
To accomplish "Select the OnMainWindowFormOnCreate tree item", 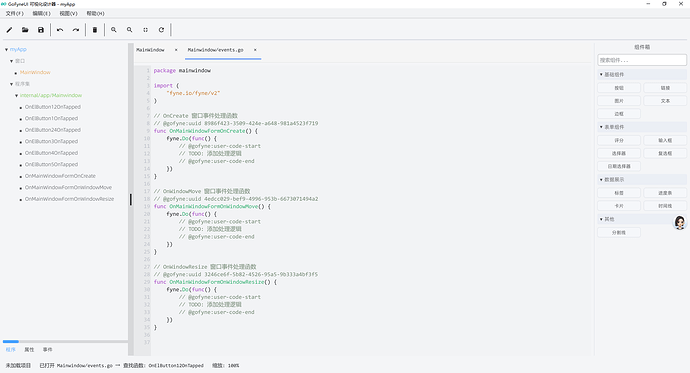I will coord(60,176).
